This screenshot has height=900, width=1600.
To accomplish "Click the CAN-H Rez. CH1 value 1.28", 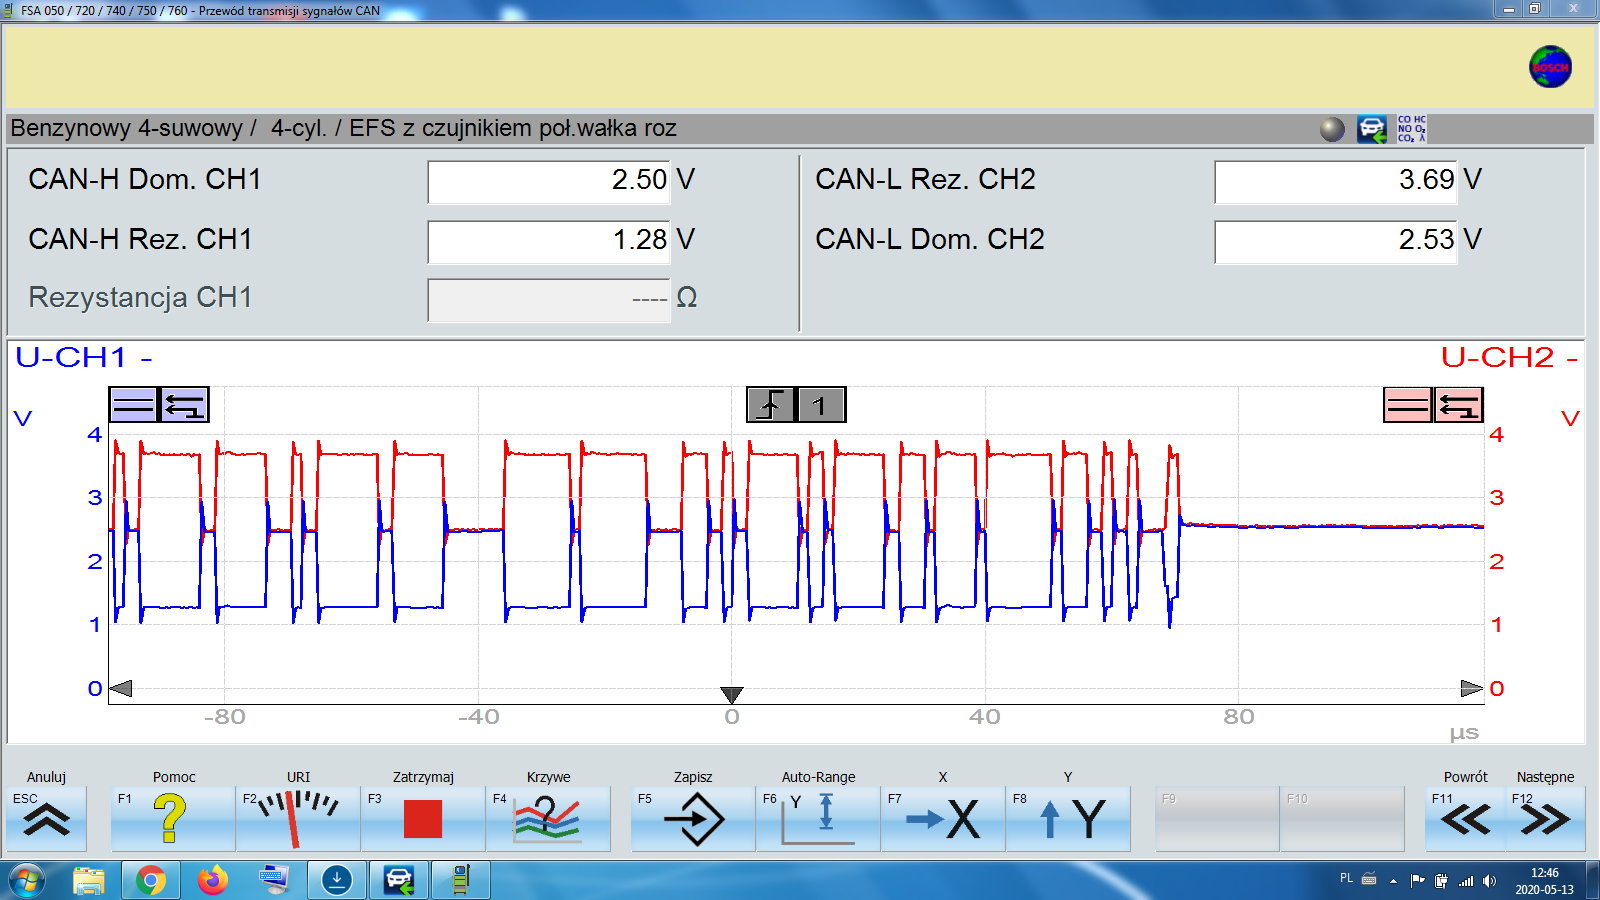I will point(549,241).
